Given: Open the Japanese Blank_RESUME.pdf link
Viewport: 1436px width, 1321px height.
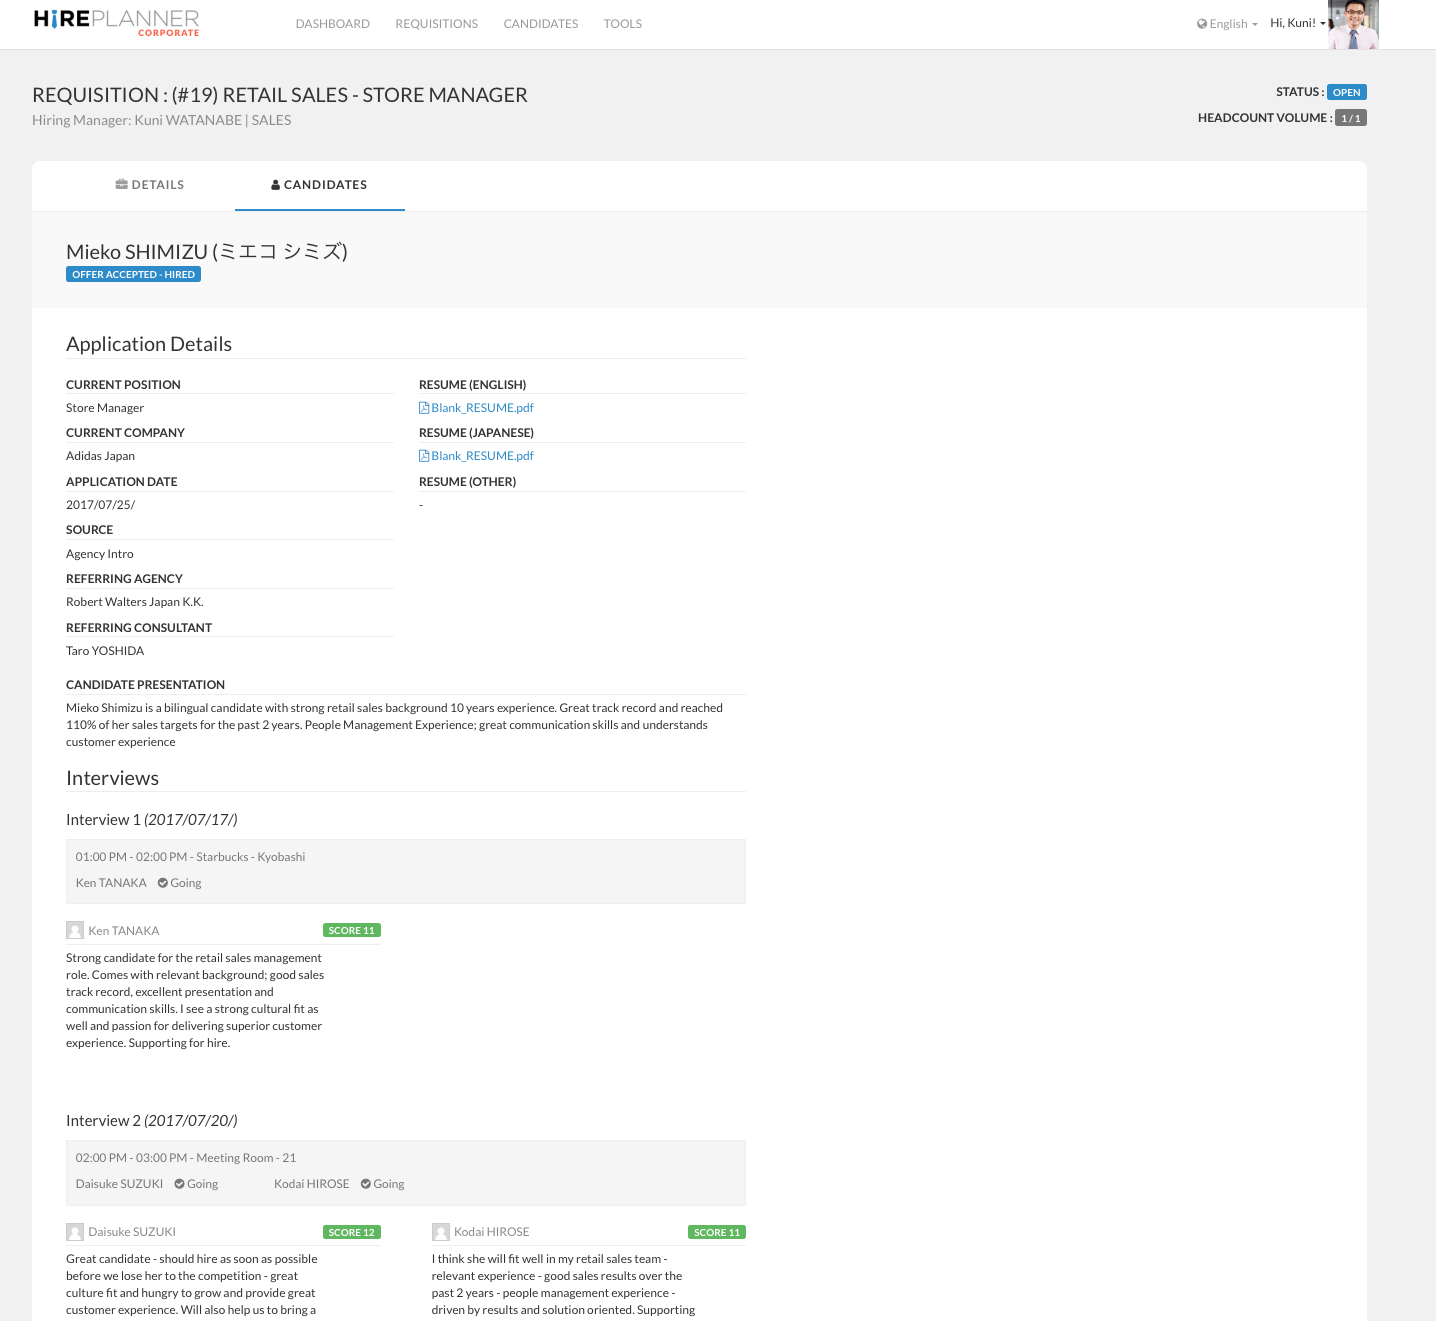Looking at the screenshot, I should (x=482, y=456).
